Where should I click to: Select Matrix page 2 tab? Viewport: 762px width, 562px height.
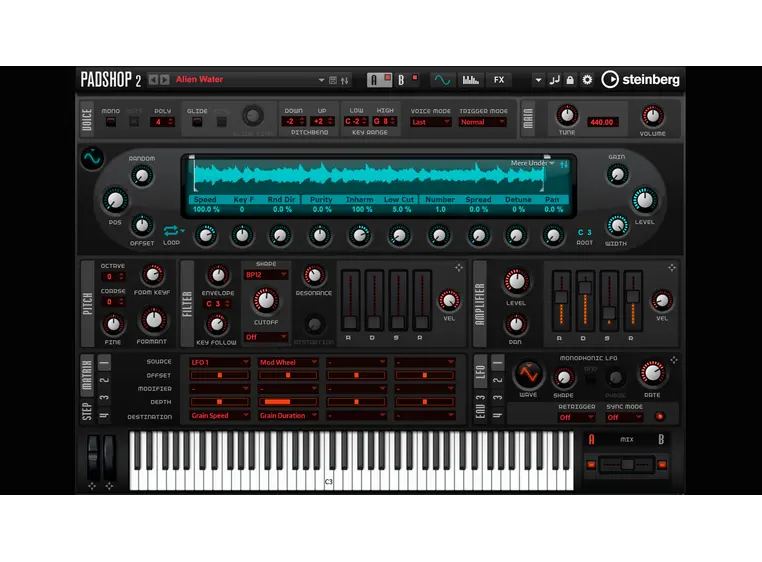click(104, 380)
